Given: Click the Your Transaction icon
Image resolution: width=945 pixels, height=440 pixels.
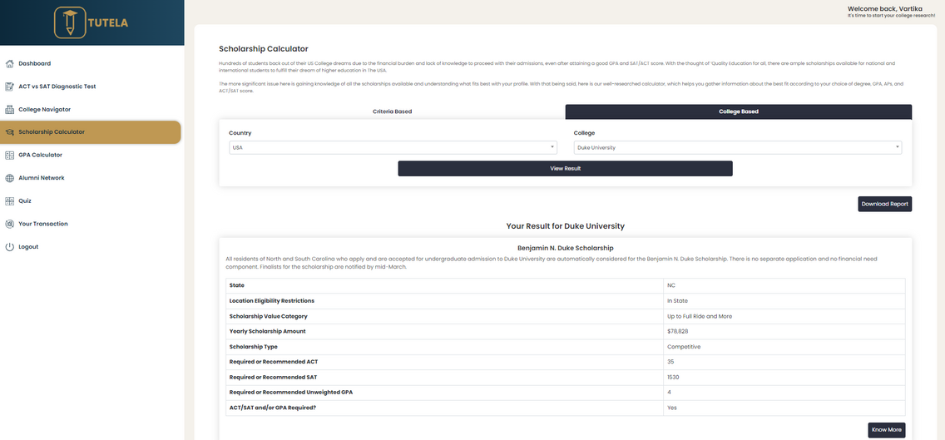Looking at the screenshot, I should tap(9, 224).
